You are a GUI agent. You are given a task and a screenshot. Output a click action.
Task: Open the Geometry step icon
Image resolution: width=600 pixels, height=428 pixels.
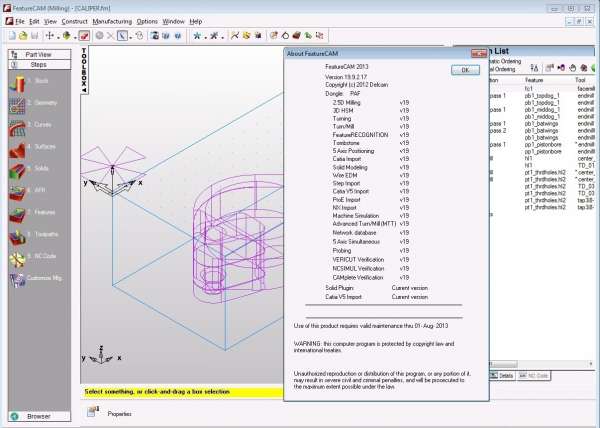coord(17,106)
